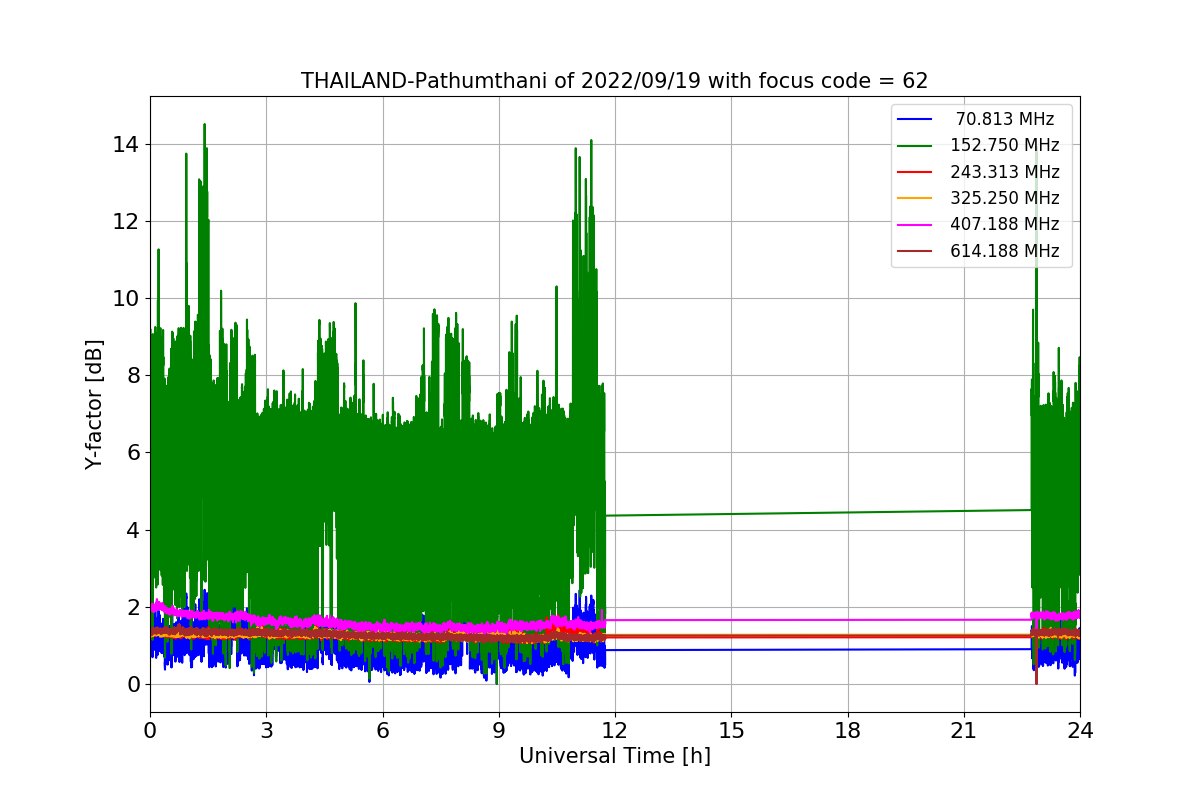1200x800 pixels.
Task: Click the x-axis tick label 18
Action: click(x=848, y=731)
